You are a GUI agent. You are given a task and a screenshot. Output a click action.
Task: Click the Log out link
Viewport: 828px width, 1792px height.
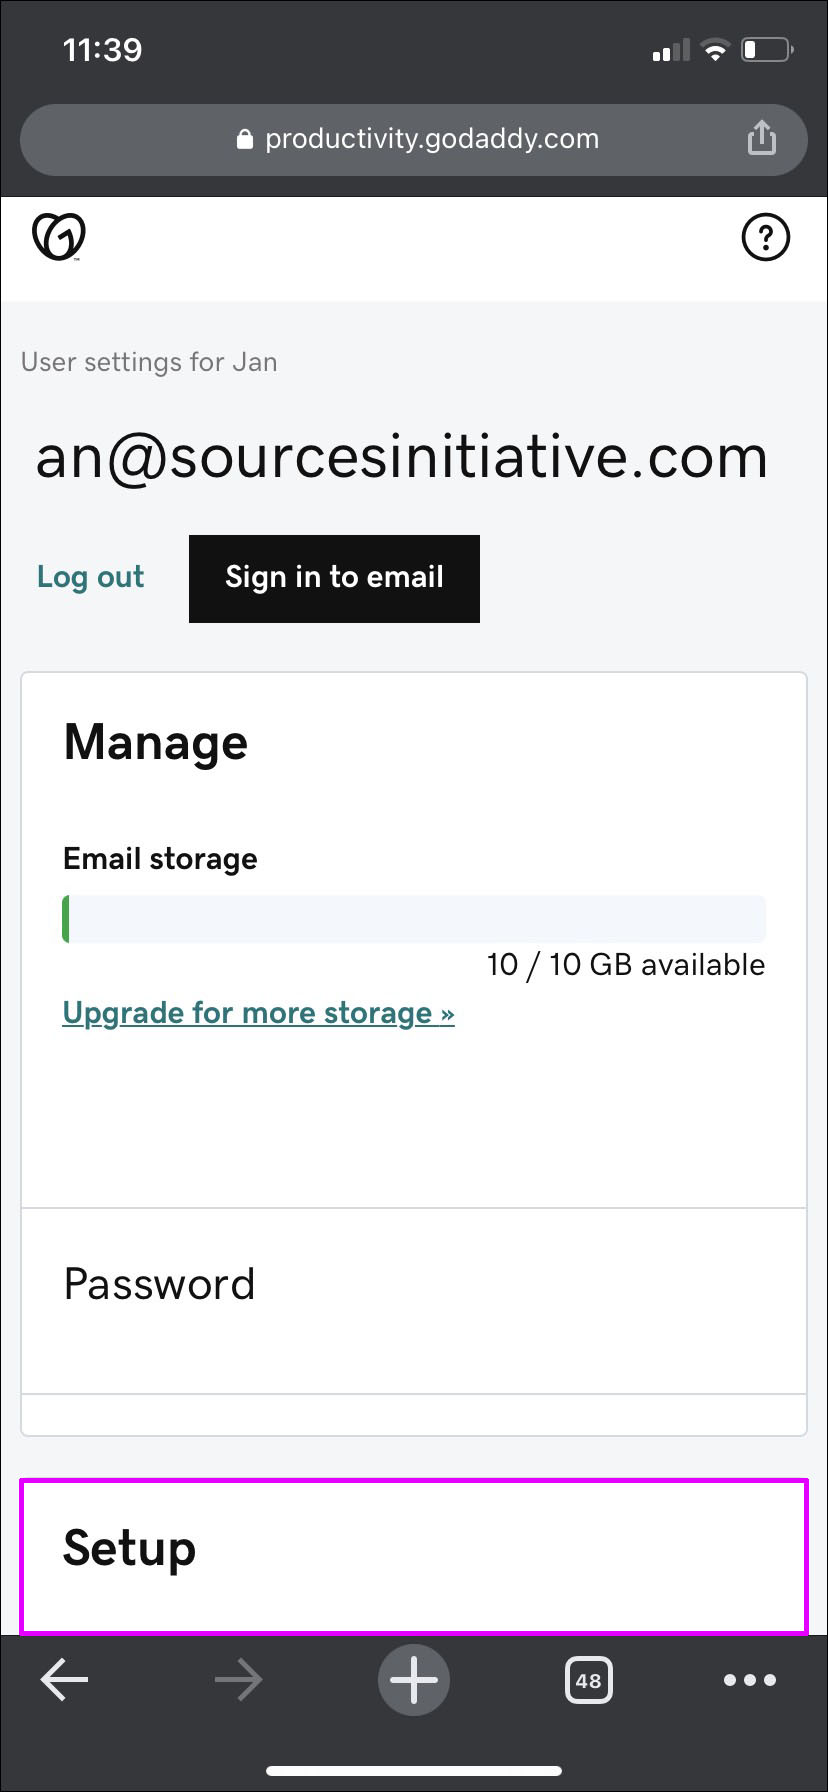(x=91, y=577)
